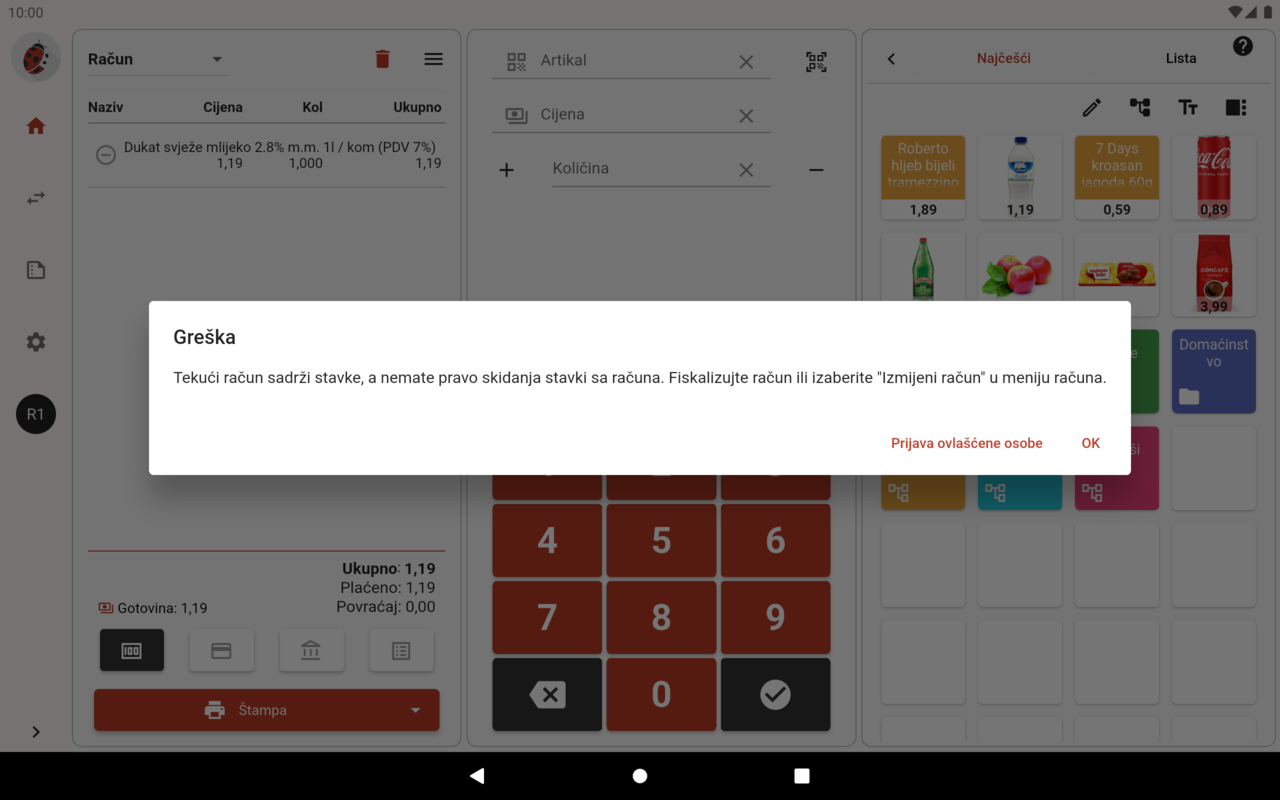Switch to the Najčešći tab

tap(1004, 58)
